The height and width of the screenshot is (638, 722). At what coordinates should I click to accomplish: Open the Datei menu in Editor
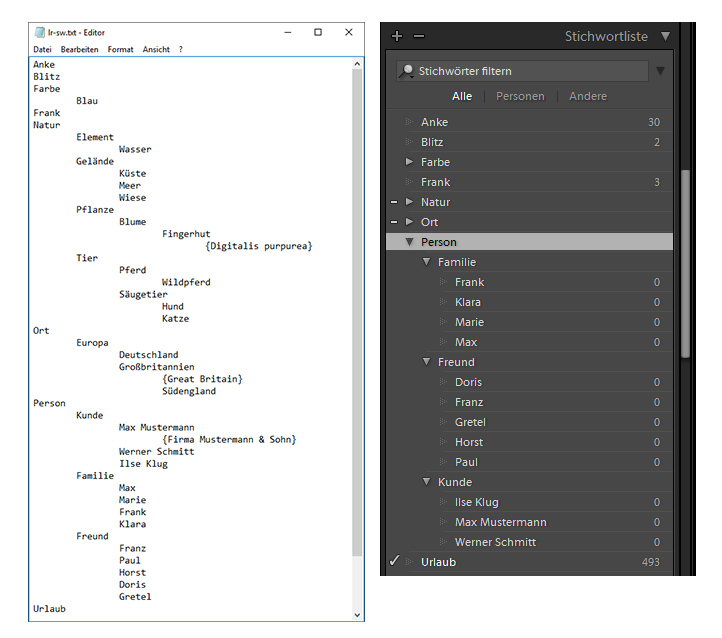(42, 49)
